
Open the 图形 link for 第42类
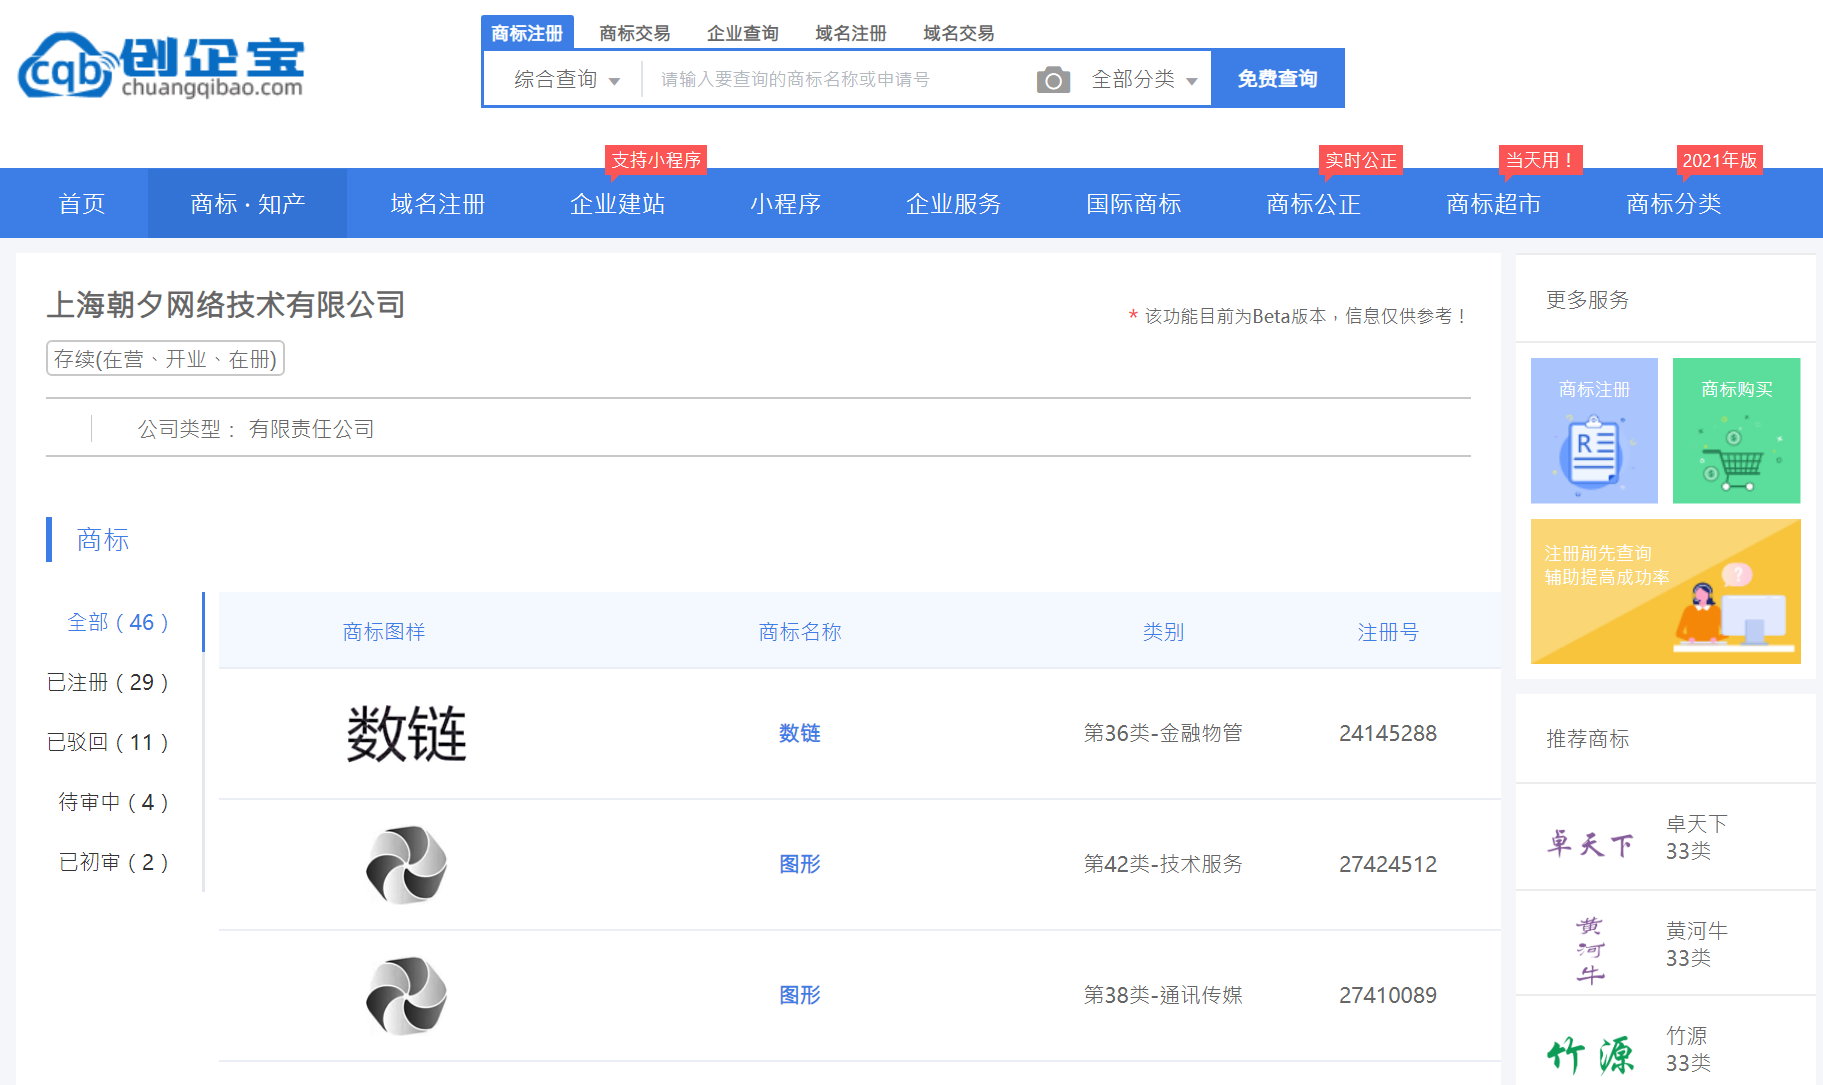tap(800, 864)
